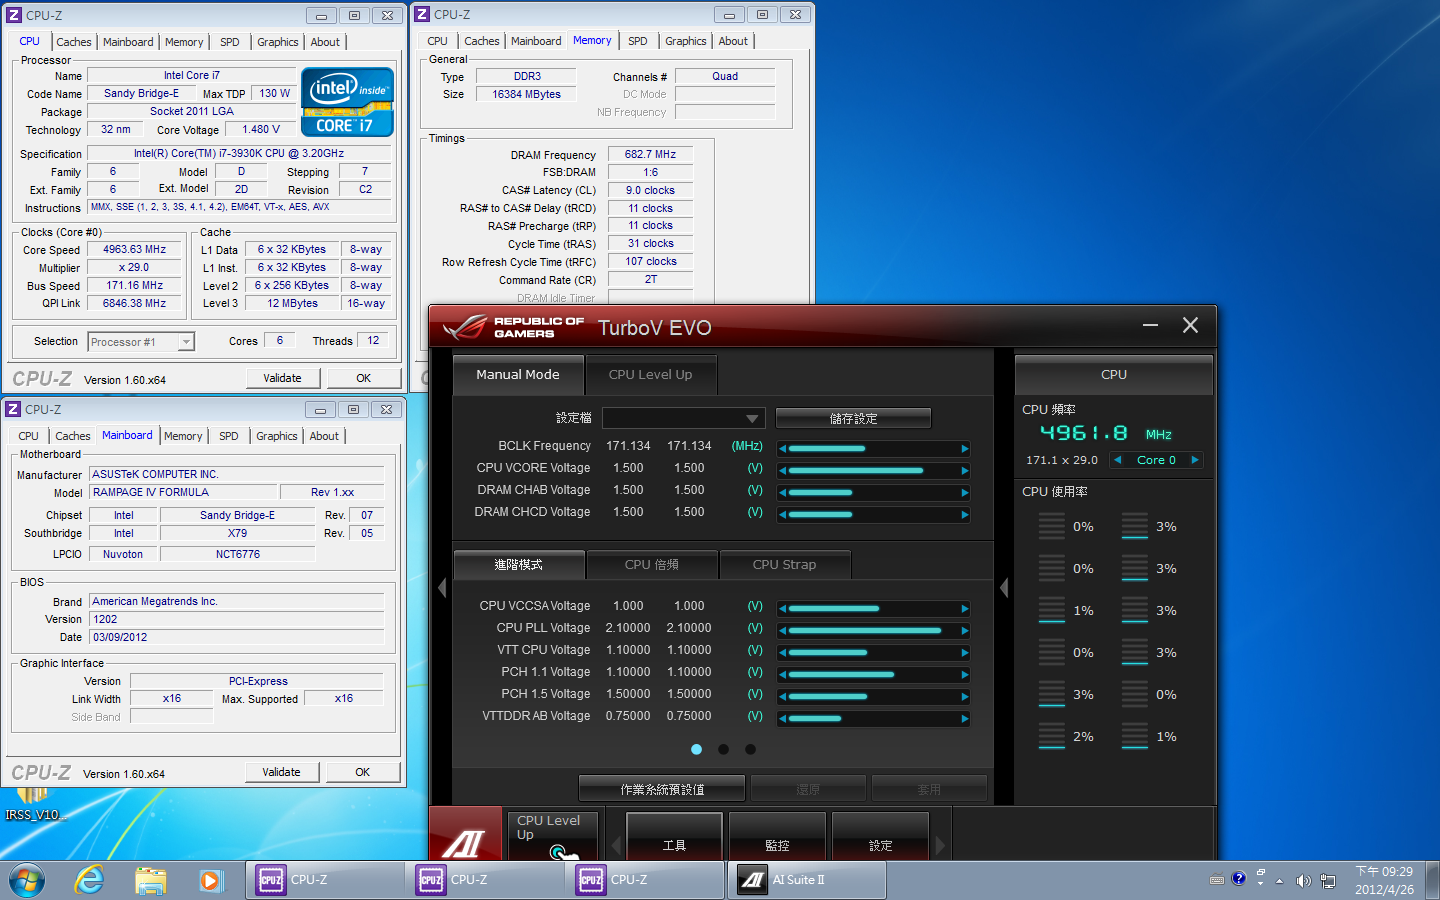Open the 設定 settings button in bottom bar

click(x=881, y=836)
